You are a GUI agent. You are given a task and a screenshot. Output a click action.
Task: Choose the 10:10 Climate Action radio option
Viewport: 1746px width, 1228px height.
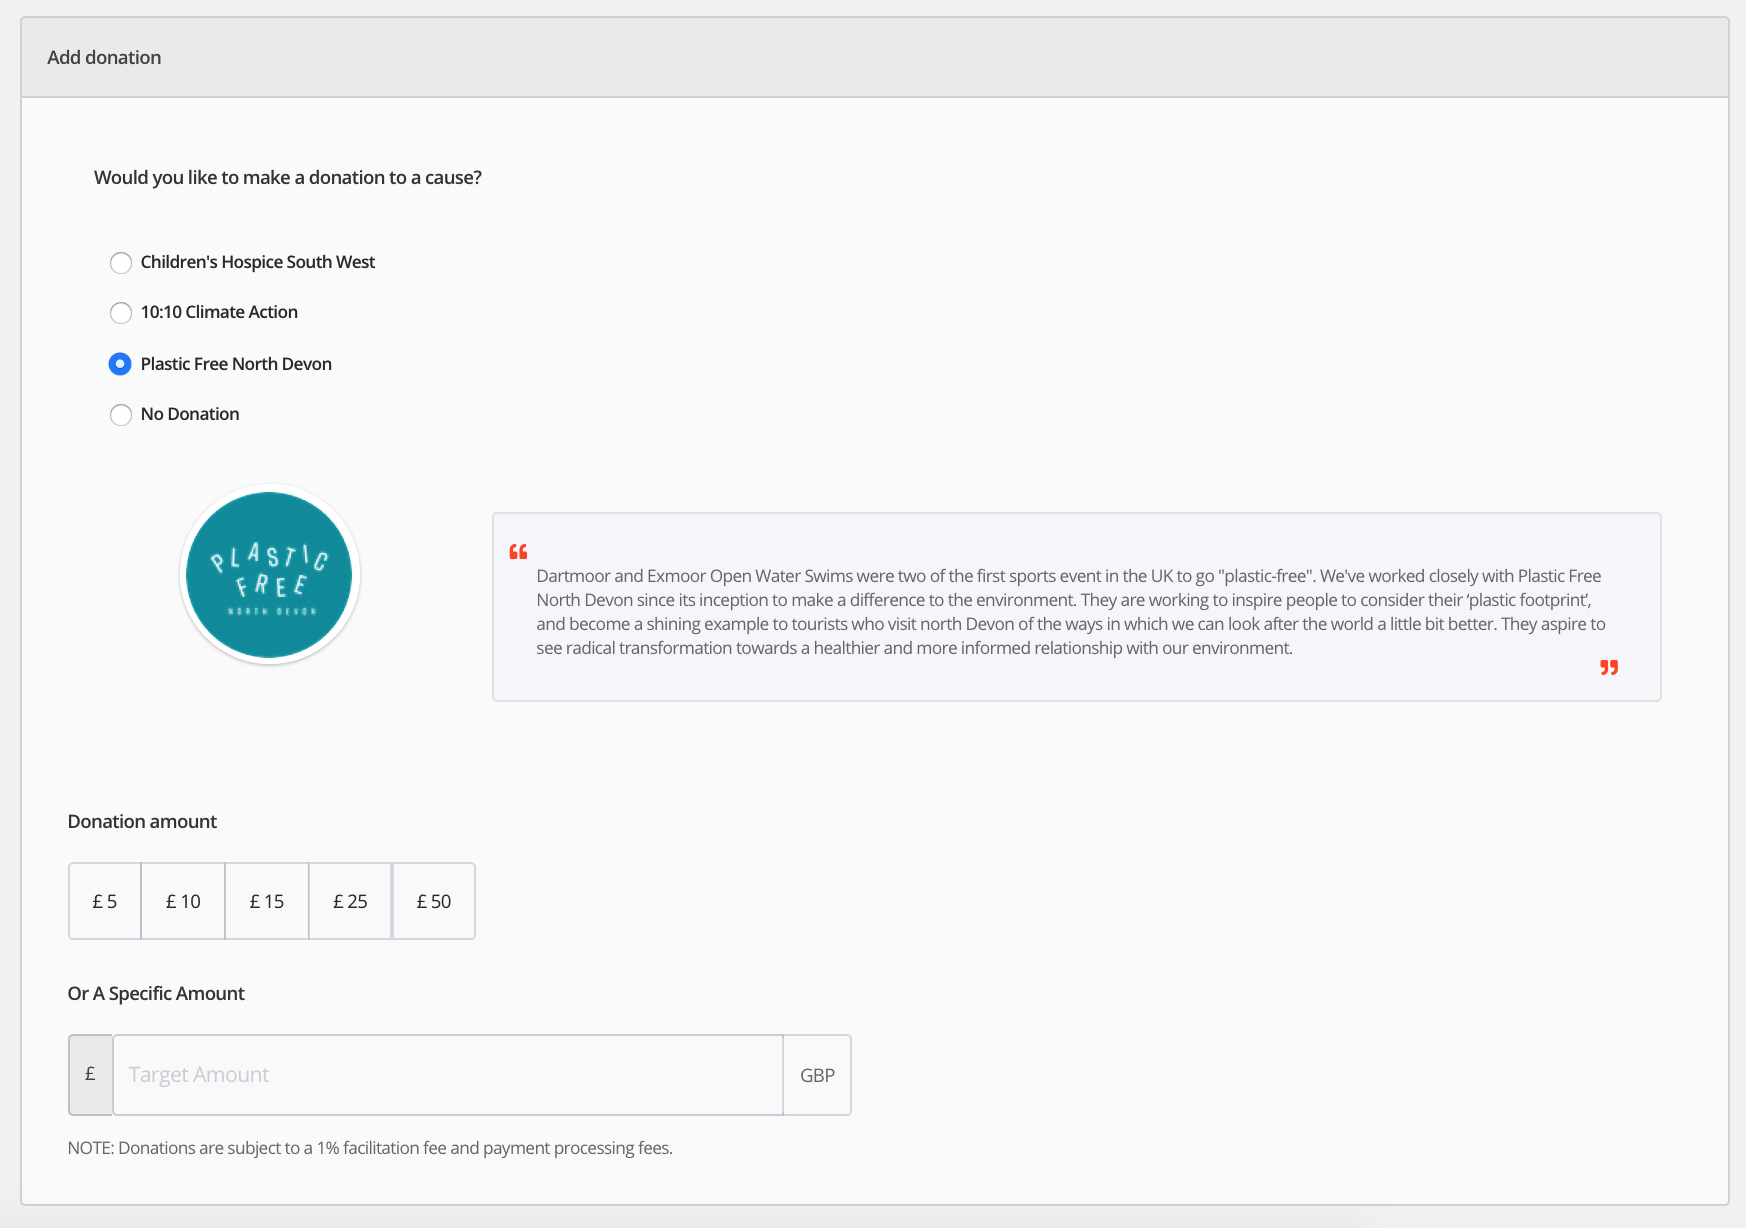click(121, 313)
